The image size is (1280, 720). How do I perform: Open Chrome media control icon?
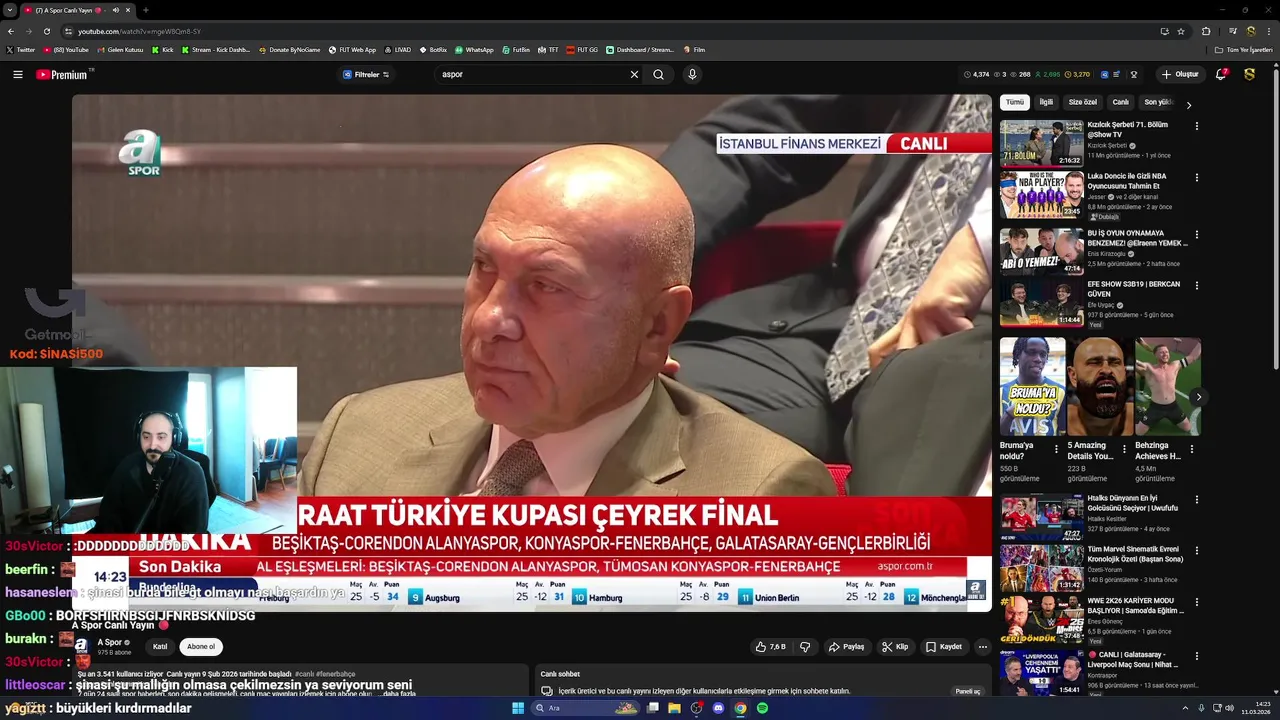[x=1233, y=31]
